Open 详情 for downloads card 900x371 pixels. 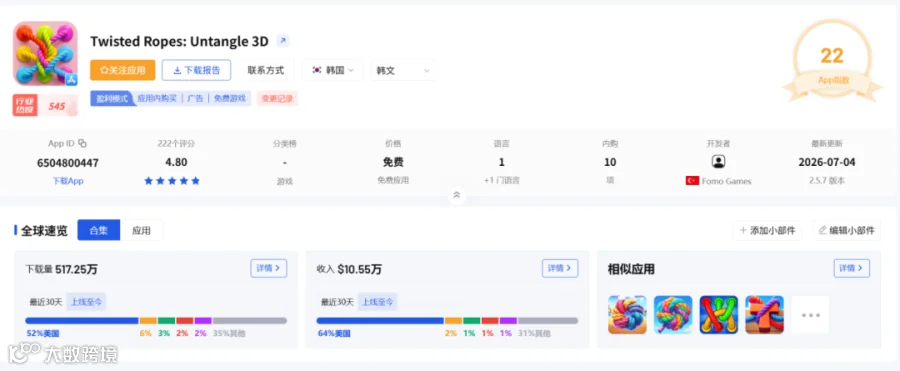click(x=269, y=268)
